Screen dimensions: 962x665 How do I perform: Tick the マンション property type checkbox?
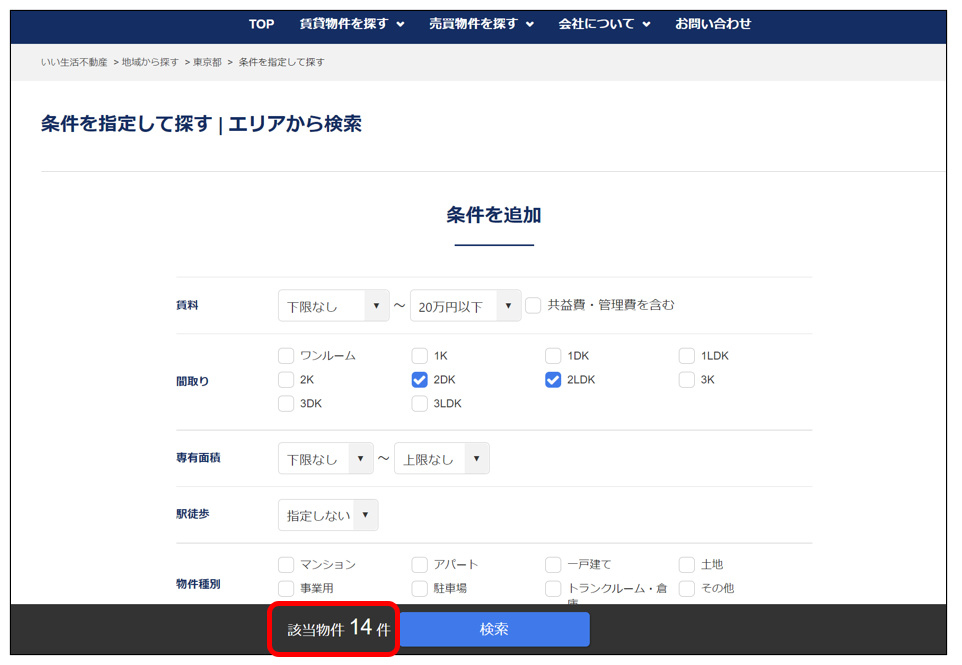coord(286,565)
